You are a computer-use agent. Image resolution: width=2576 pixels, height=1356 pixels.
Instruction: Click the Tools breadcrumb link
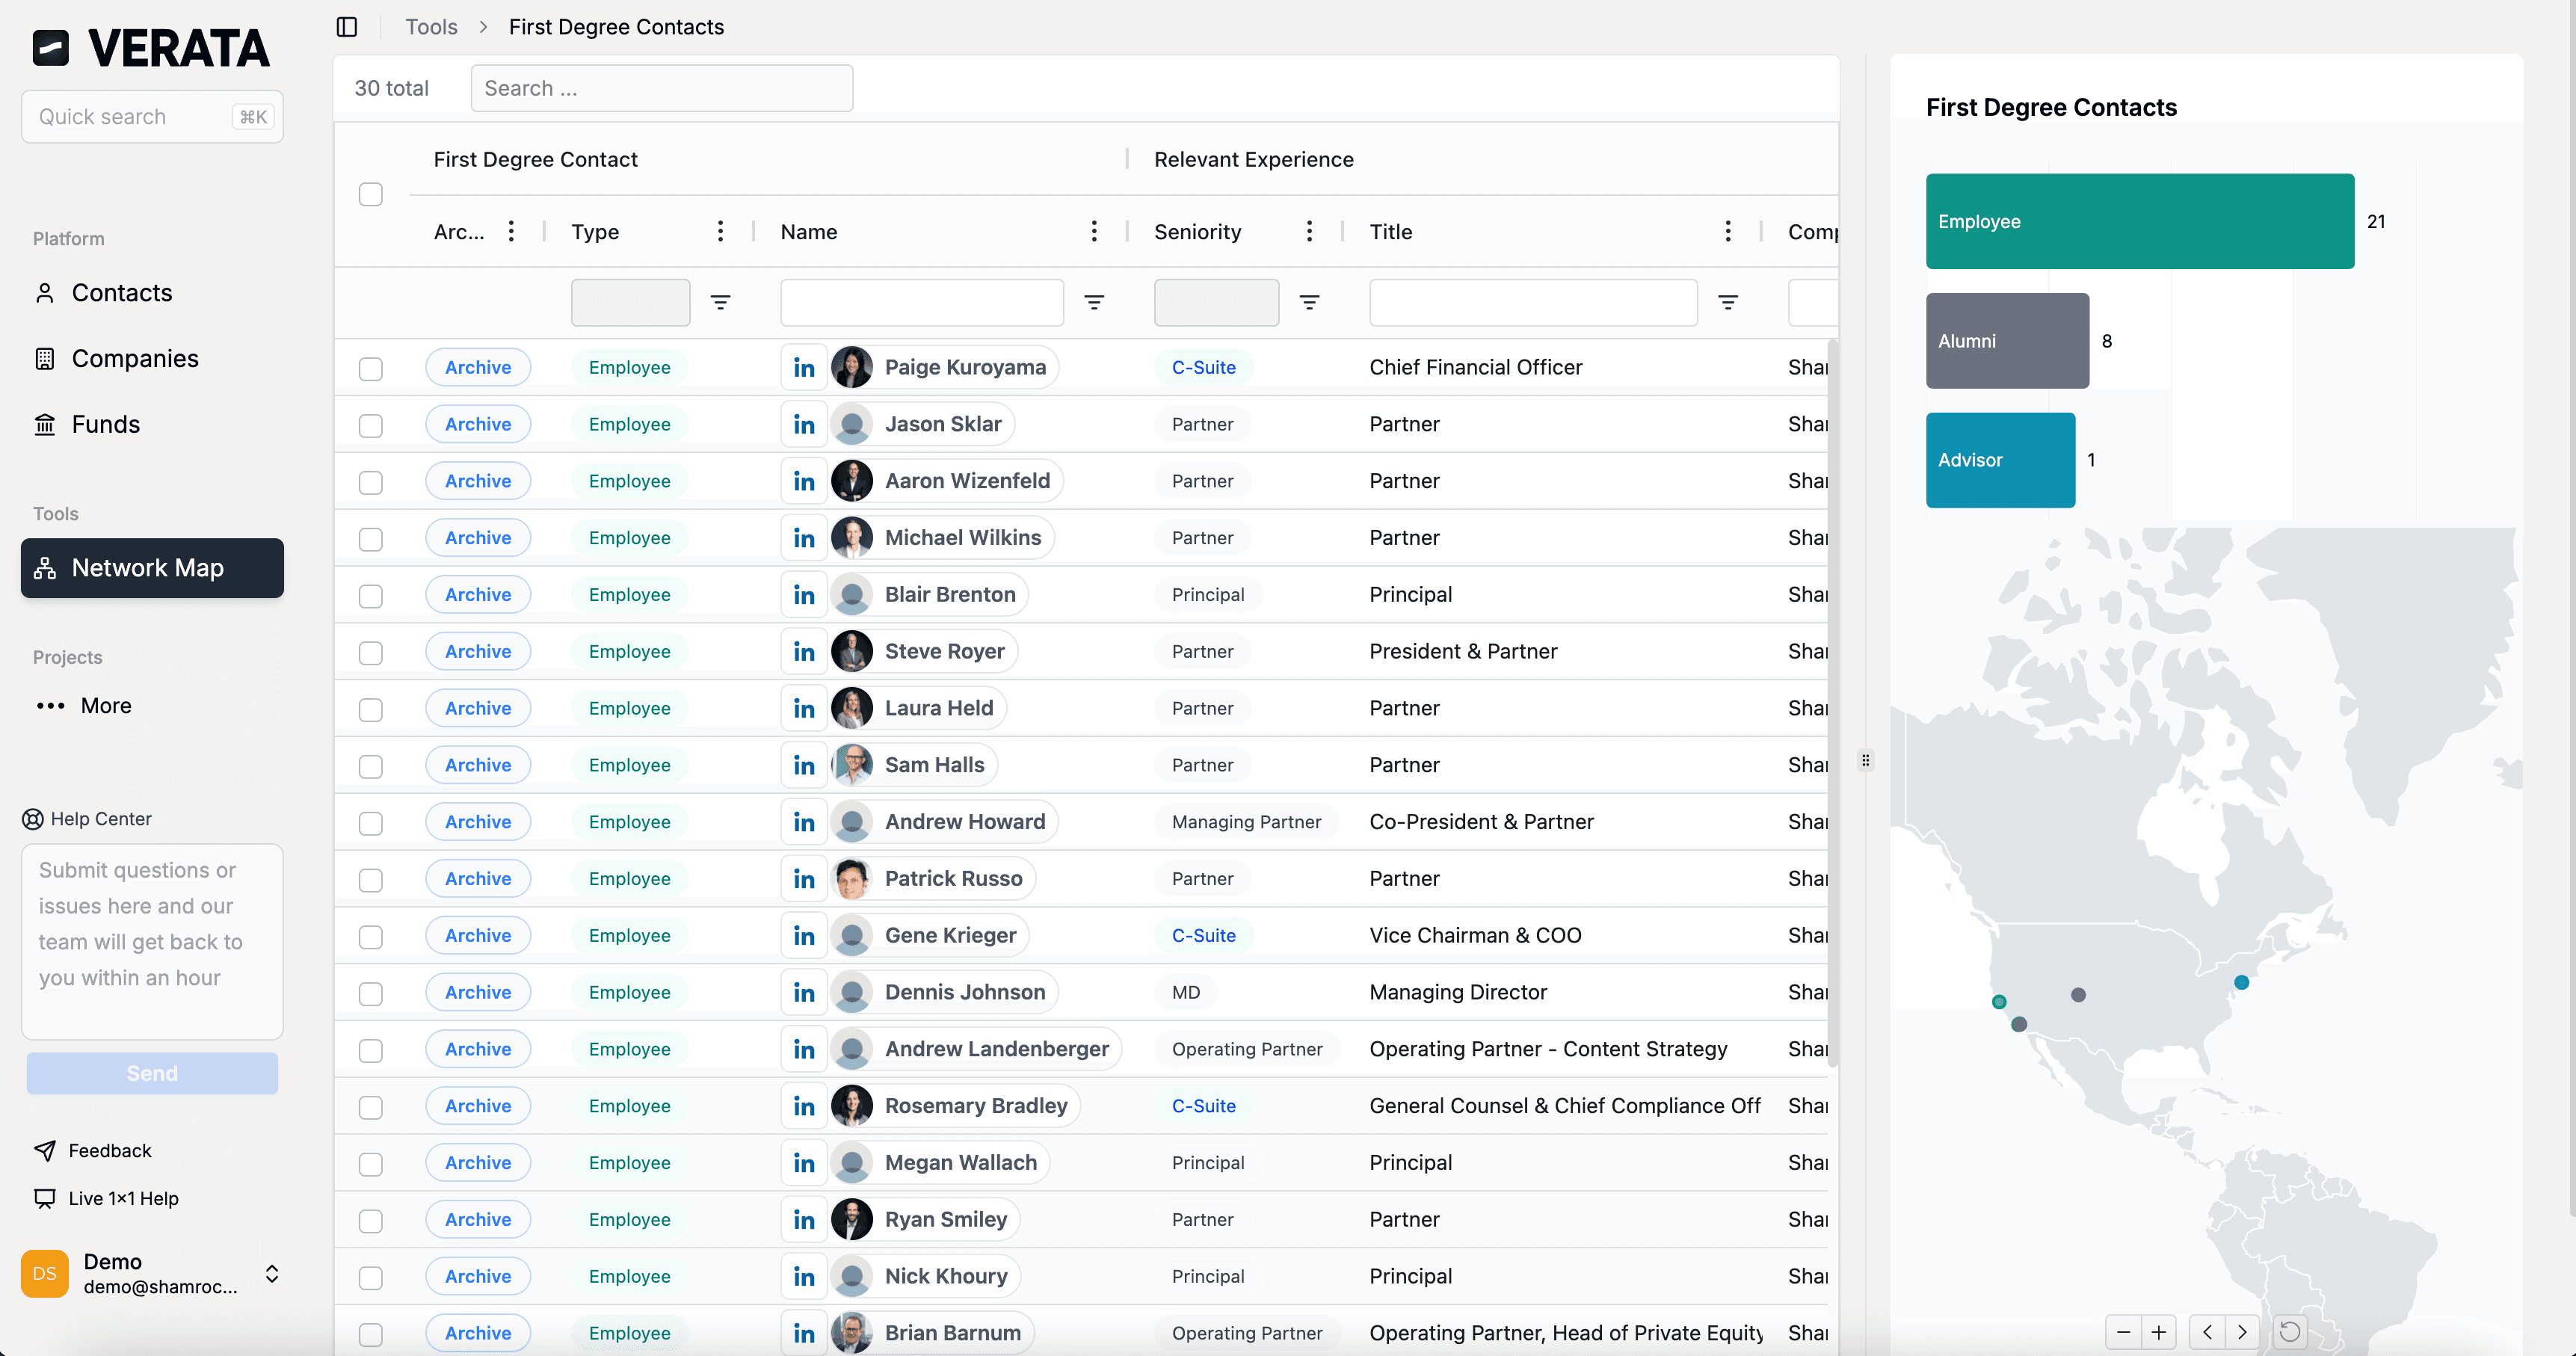click(431, 27)
